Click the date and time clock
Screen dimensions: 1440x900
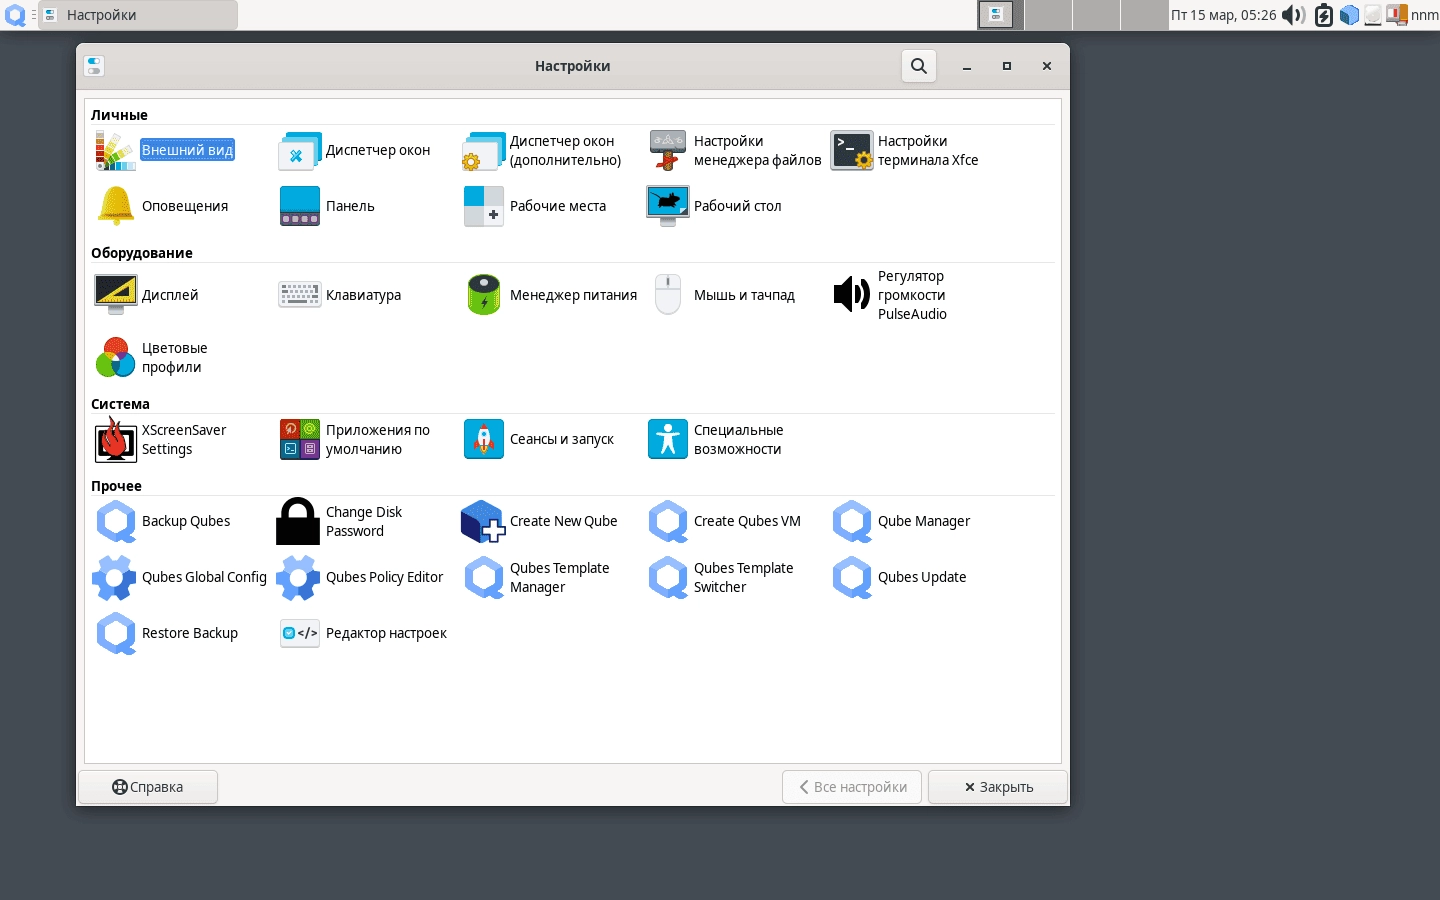1223,15
